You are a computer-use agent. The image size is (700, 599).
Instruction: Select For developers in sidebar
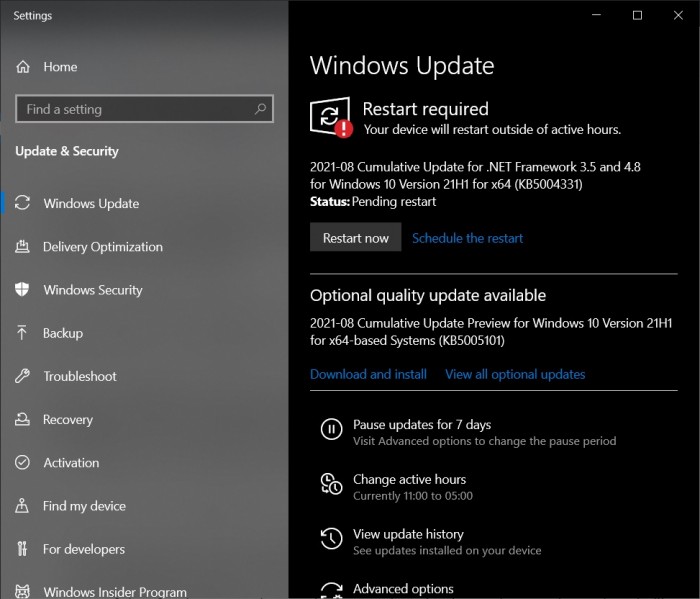(x=84, y=549)
